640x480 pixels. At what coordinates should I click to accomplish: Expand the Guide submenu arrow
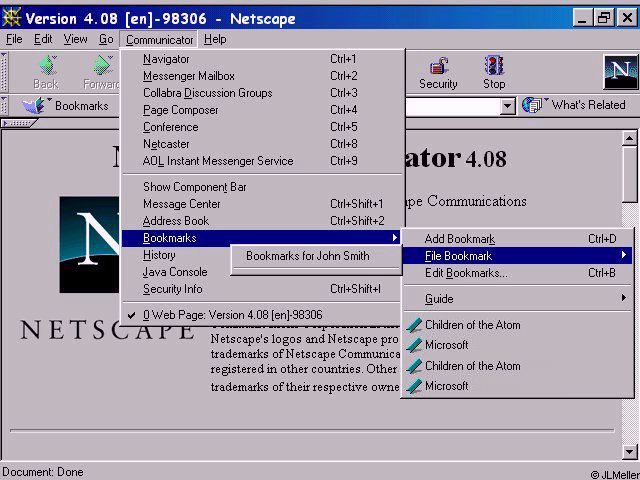pos(624,298)
